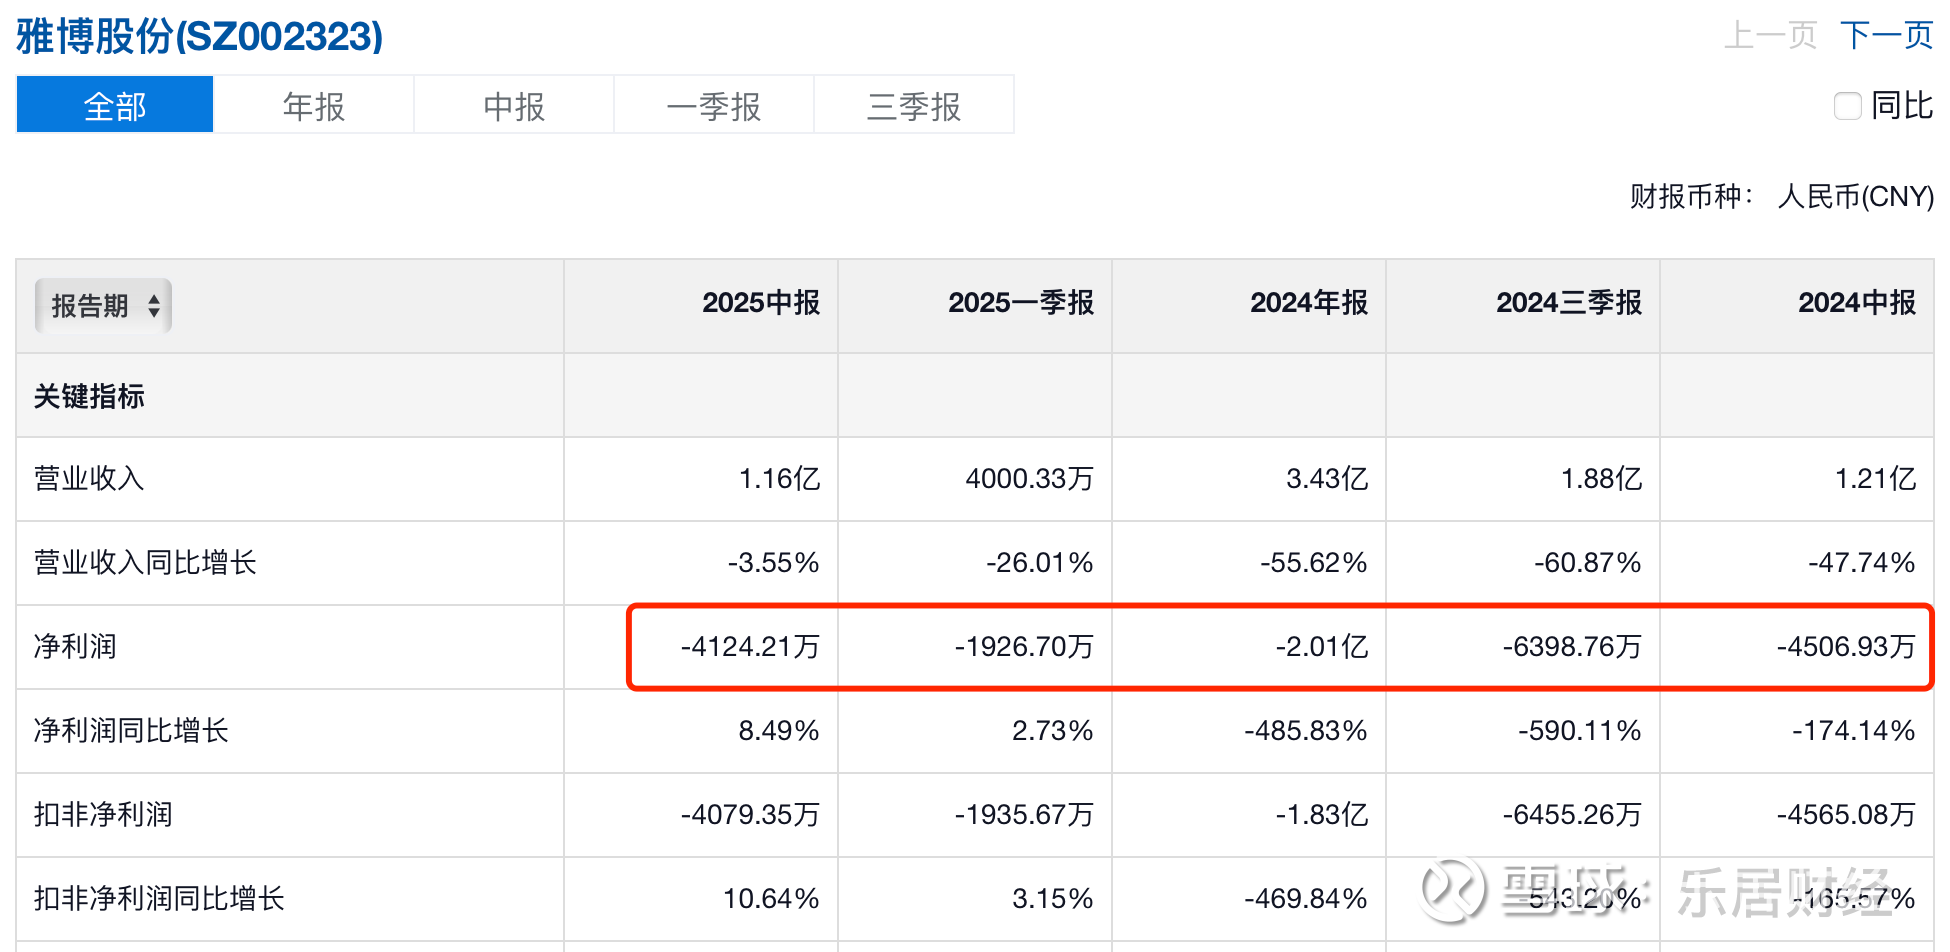Click net profit growth value -174.14%
1950x952 pixels.
coord(1854,731)
